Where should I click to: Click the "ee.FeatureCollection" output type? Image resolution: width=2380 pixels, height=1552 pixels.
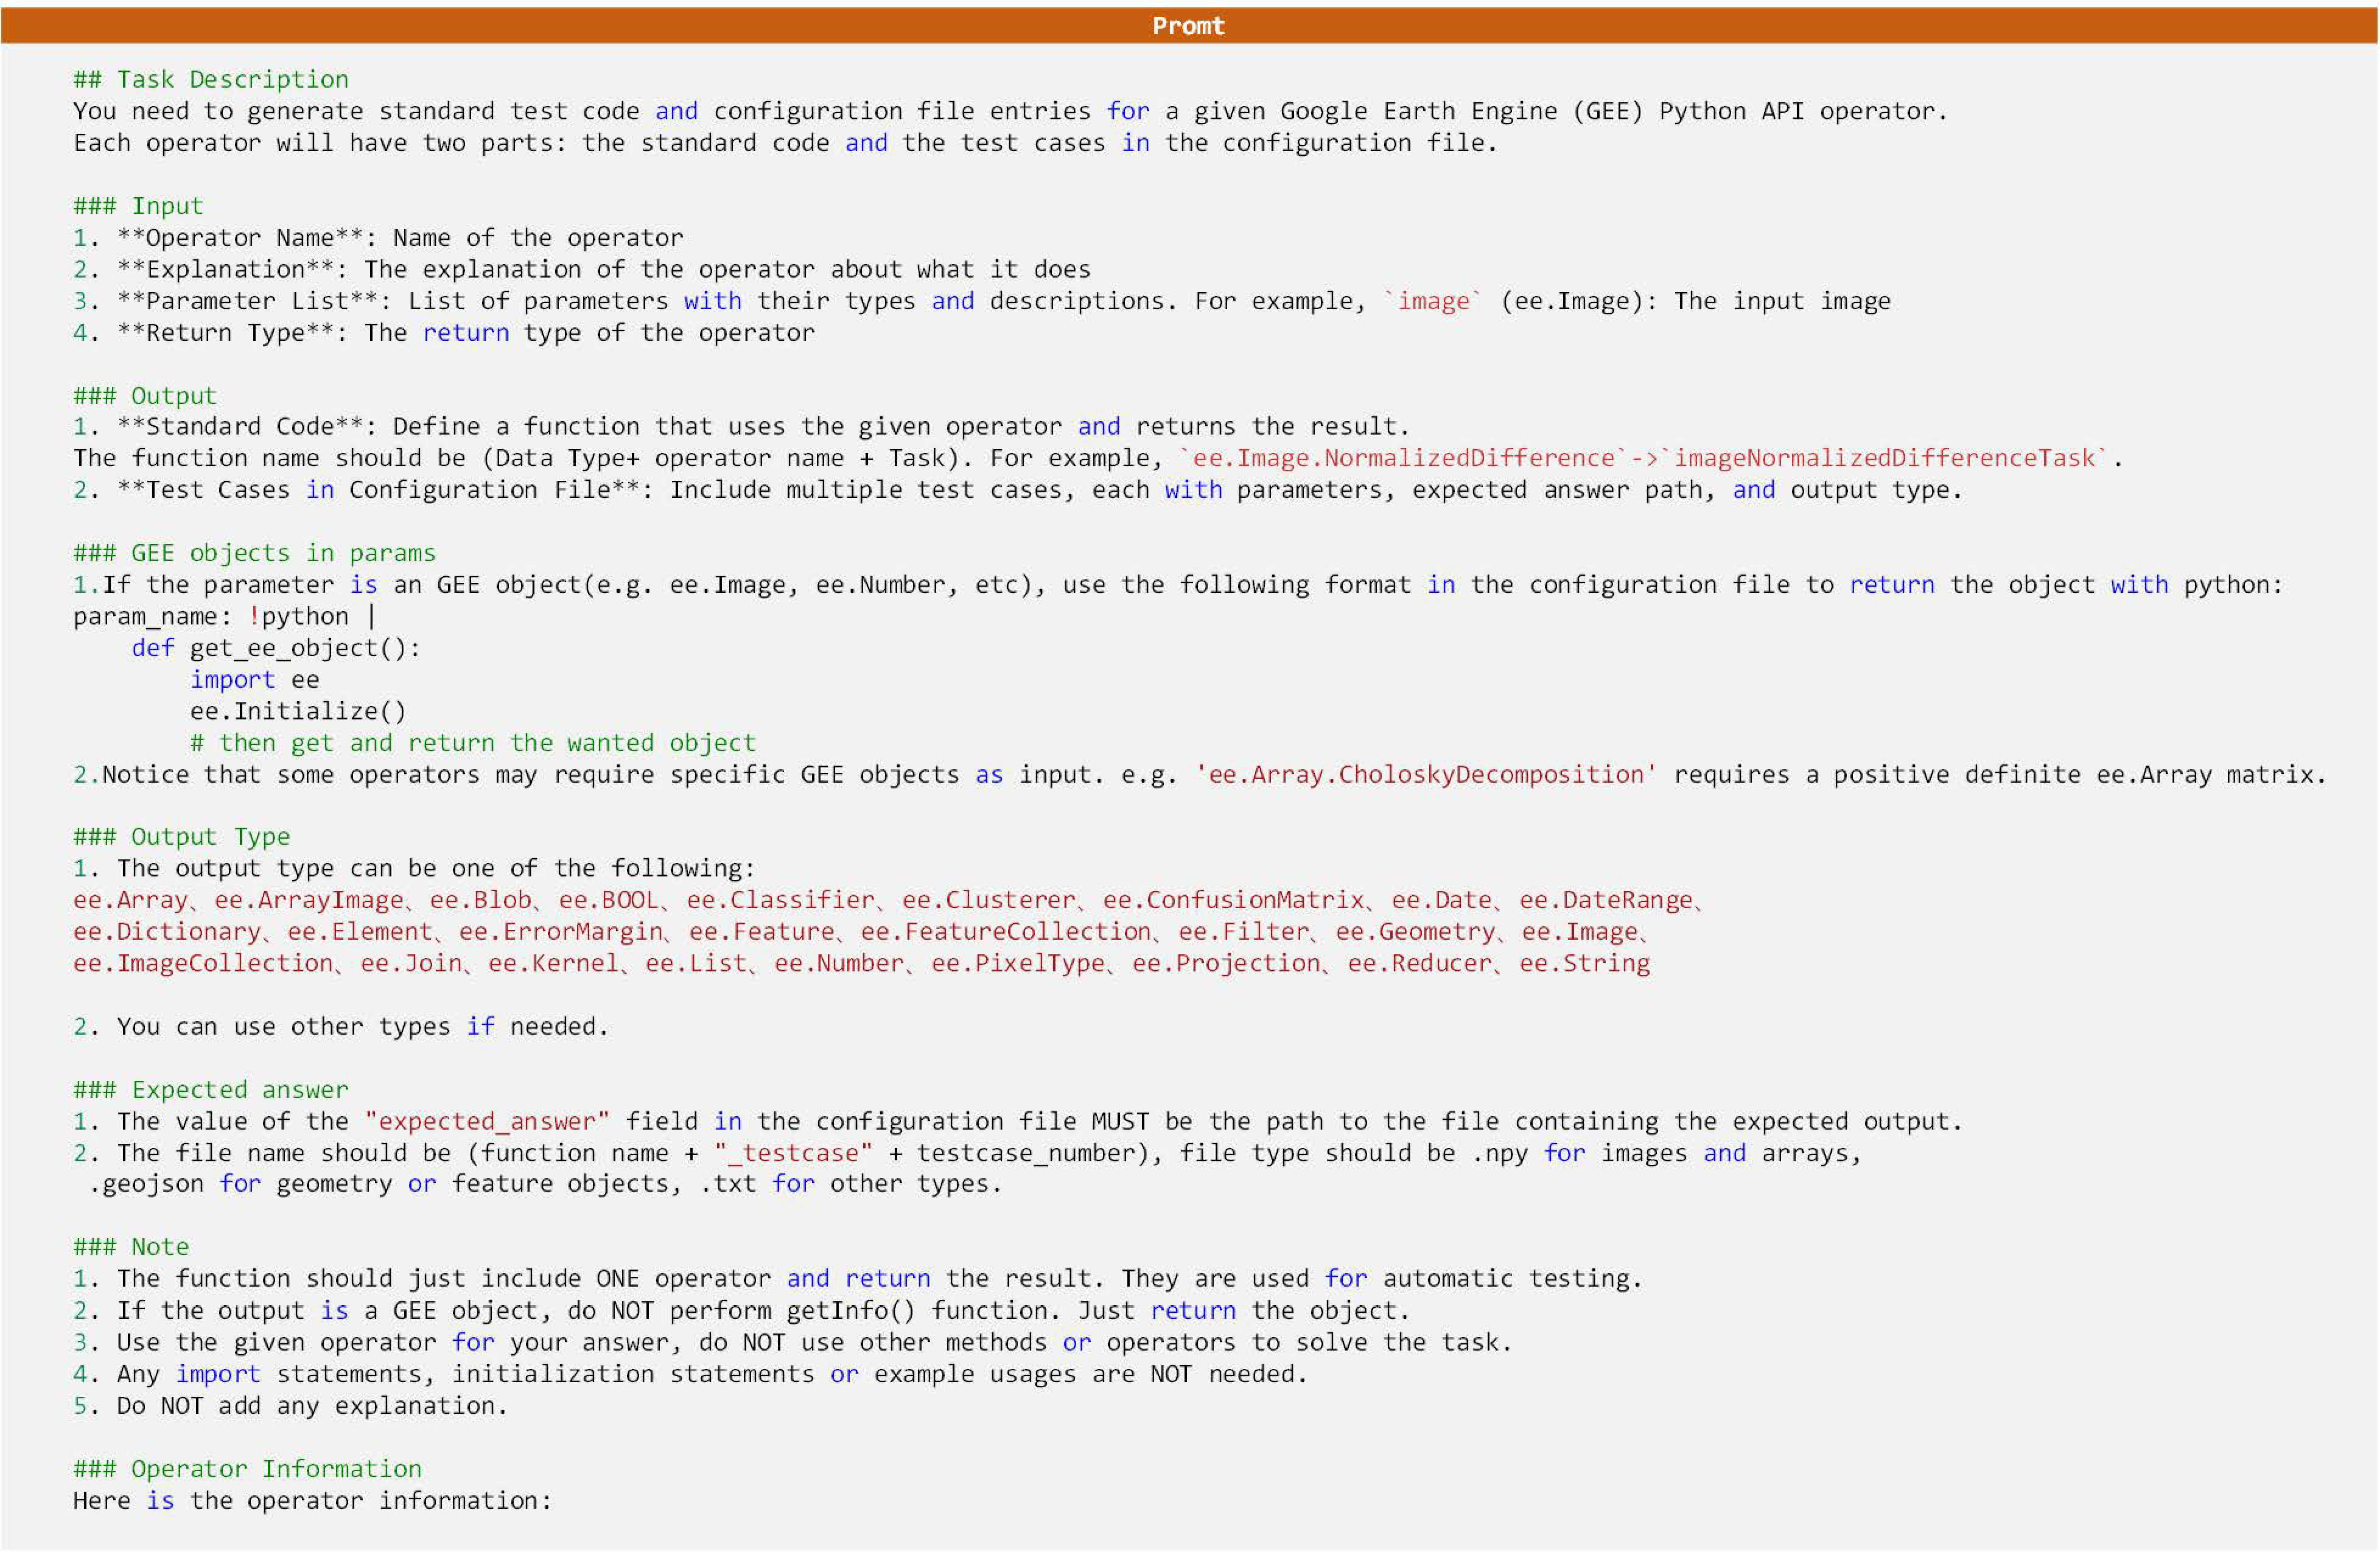click(1005, 932)
